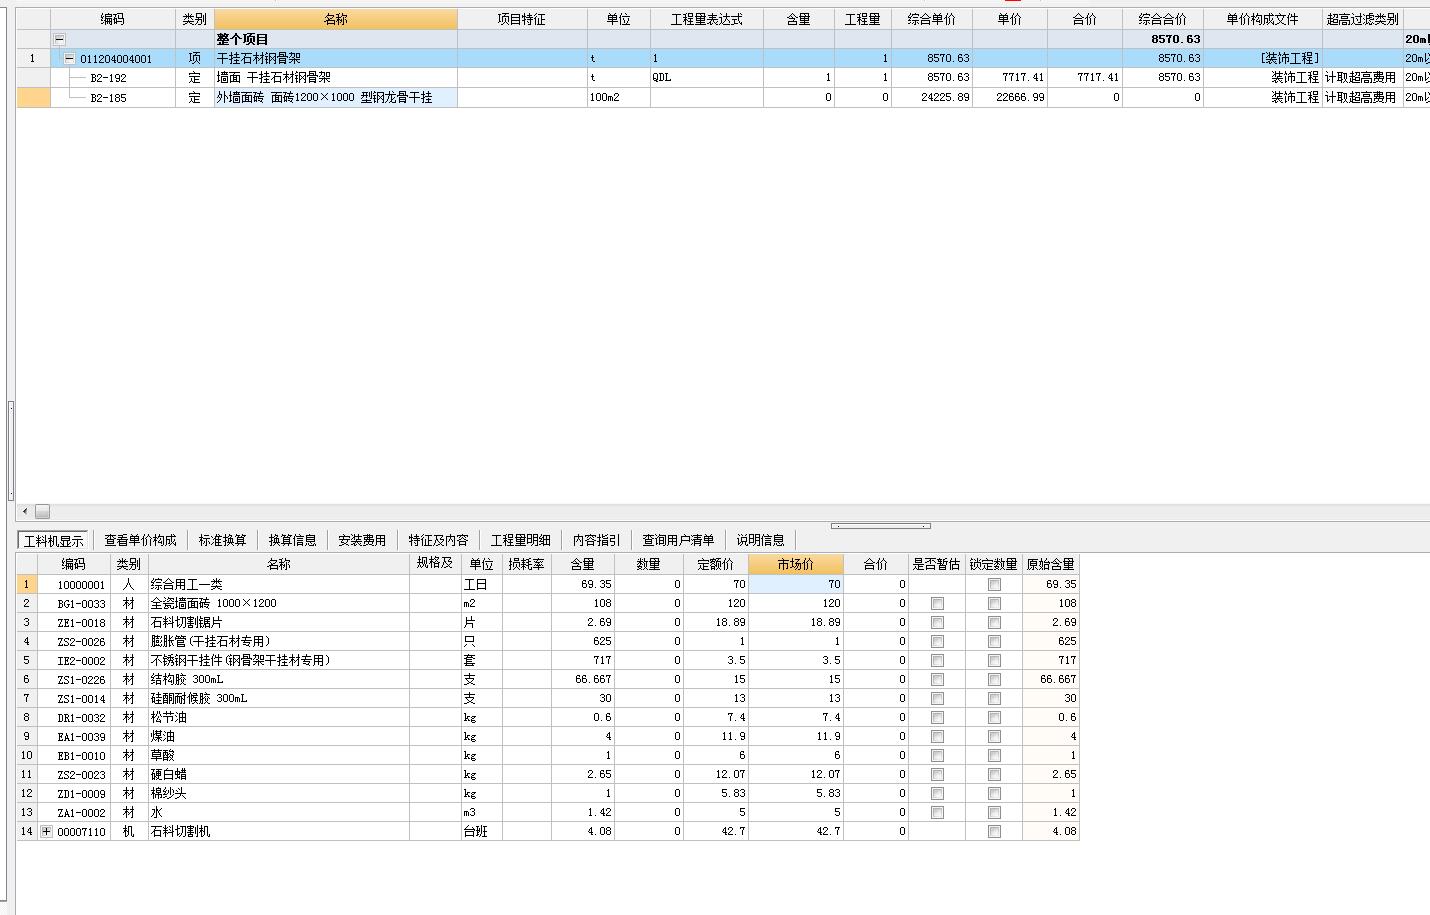Tick 锁定数量 for 棉纱头
This screenshot has width=1430, height=915.
pyautogui.click(x=994, y=793)
